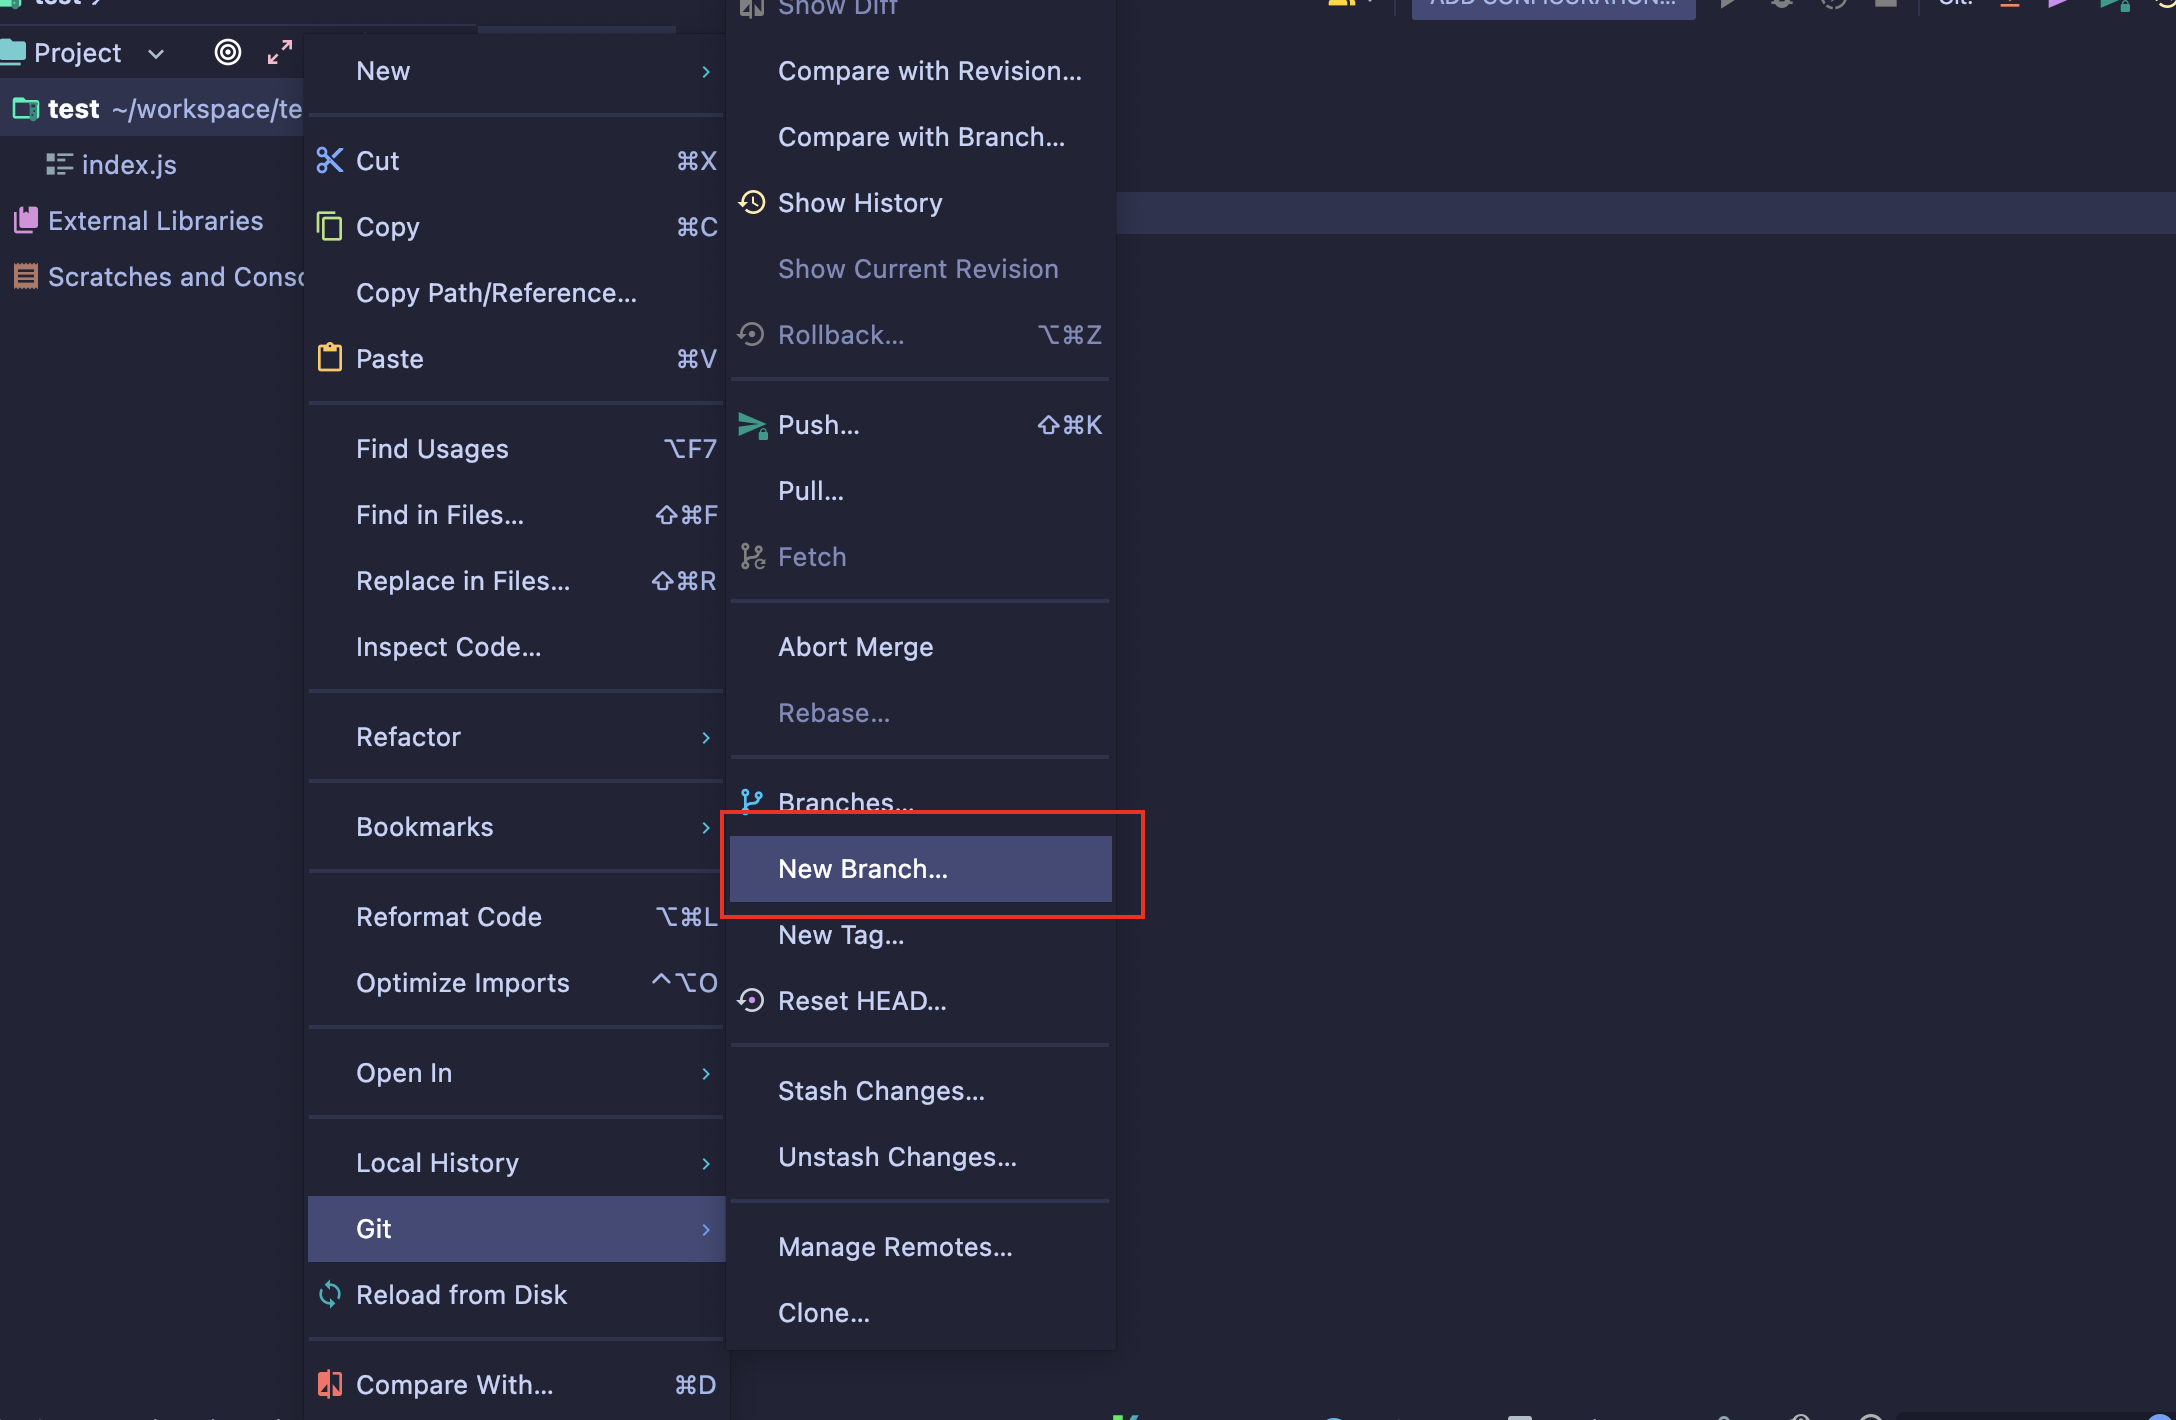Run the current configuration with the play icon
2176x1420 pixels.
click(x=1729, y=4)
